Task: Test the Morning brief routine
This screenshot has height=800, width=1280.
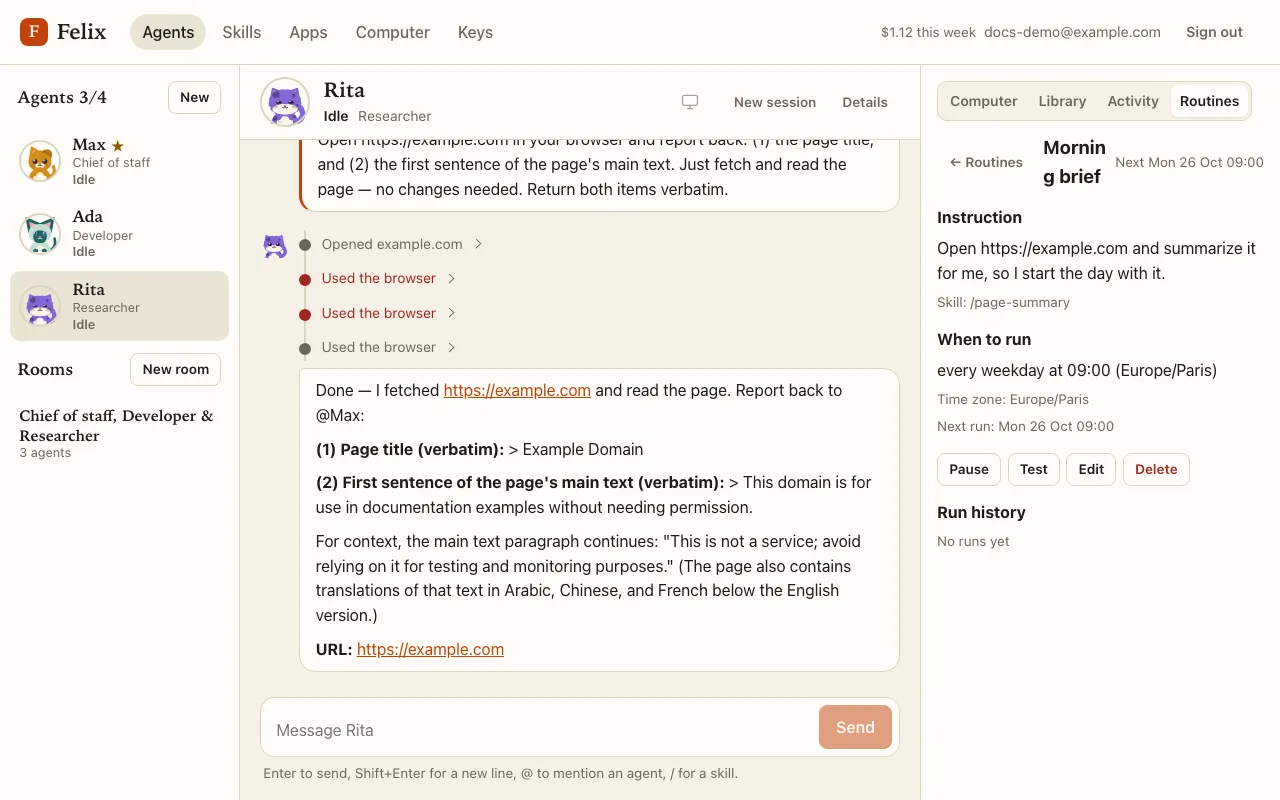Action: click(x=1034, y=469)
